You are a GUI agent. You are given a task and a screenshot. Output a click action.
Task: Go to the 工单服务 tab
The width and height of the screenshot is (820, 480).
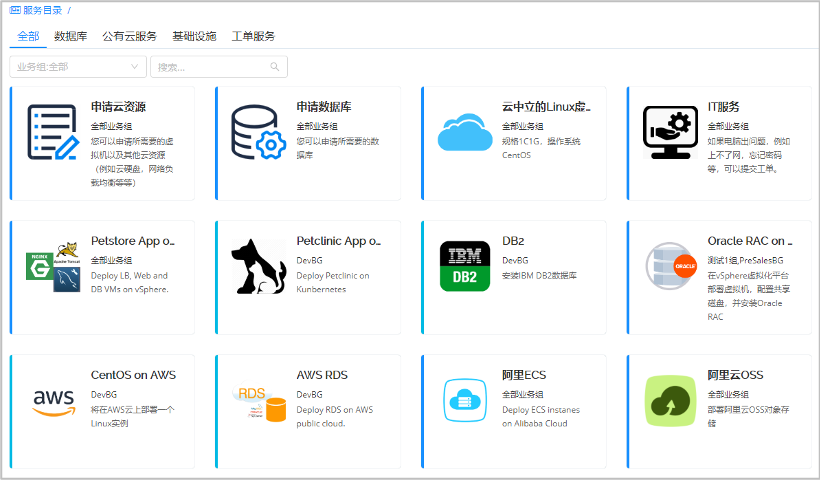pyautogui.click(x=253, y=36)
